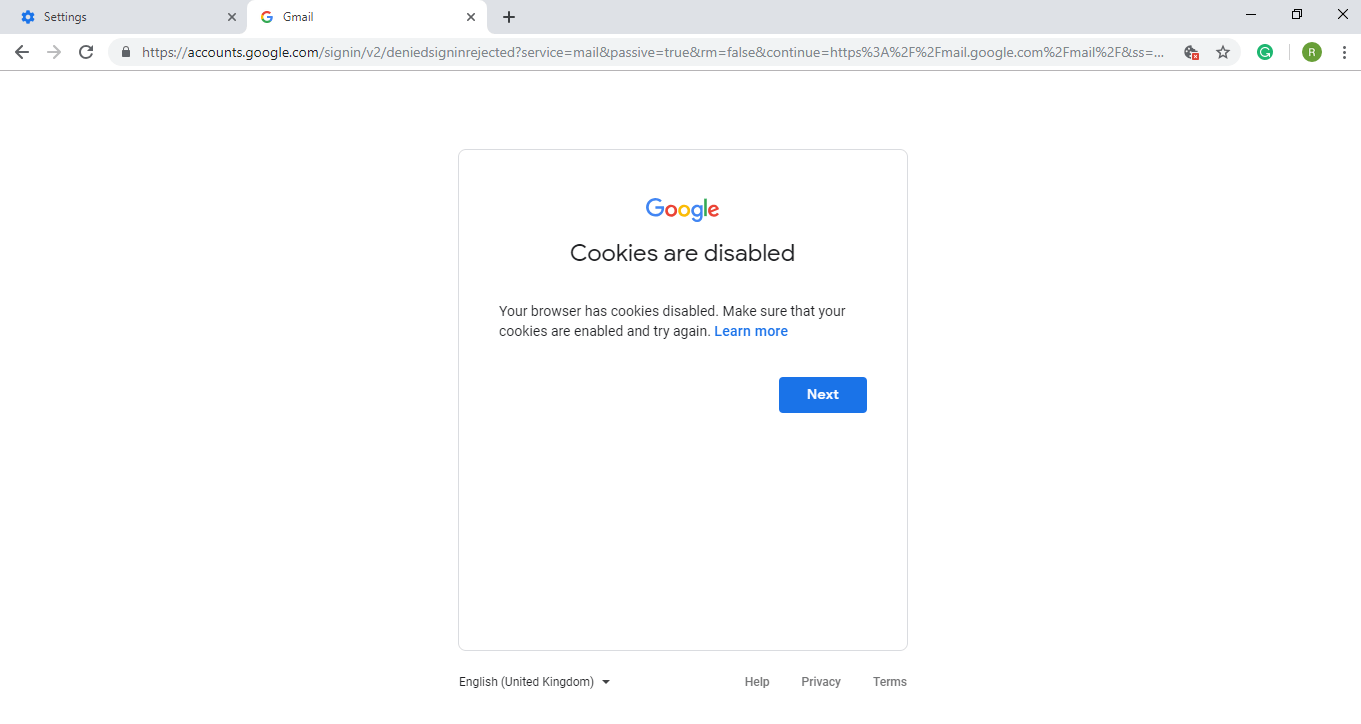Image resolution: width=1361 pixels, height=724 pixels.
Task: Open the Grammarly extension icon
Action: click(x=1265, y=52)
